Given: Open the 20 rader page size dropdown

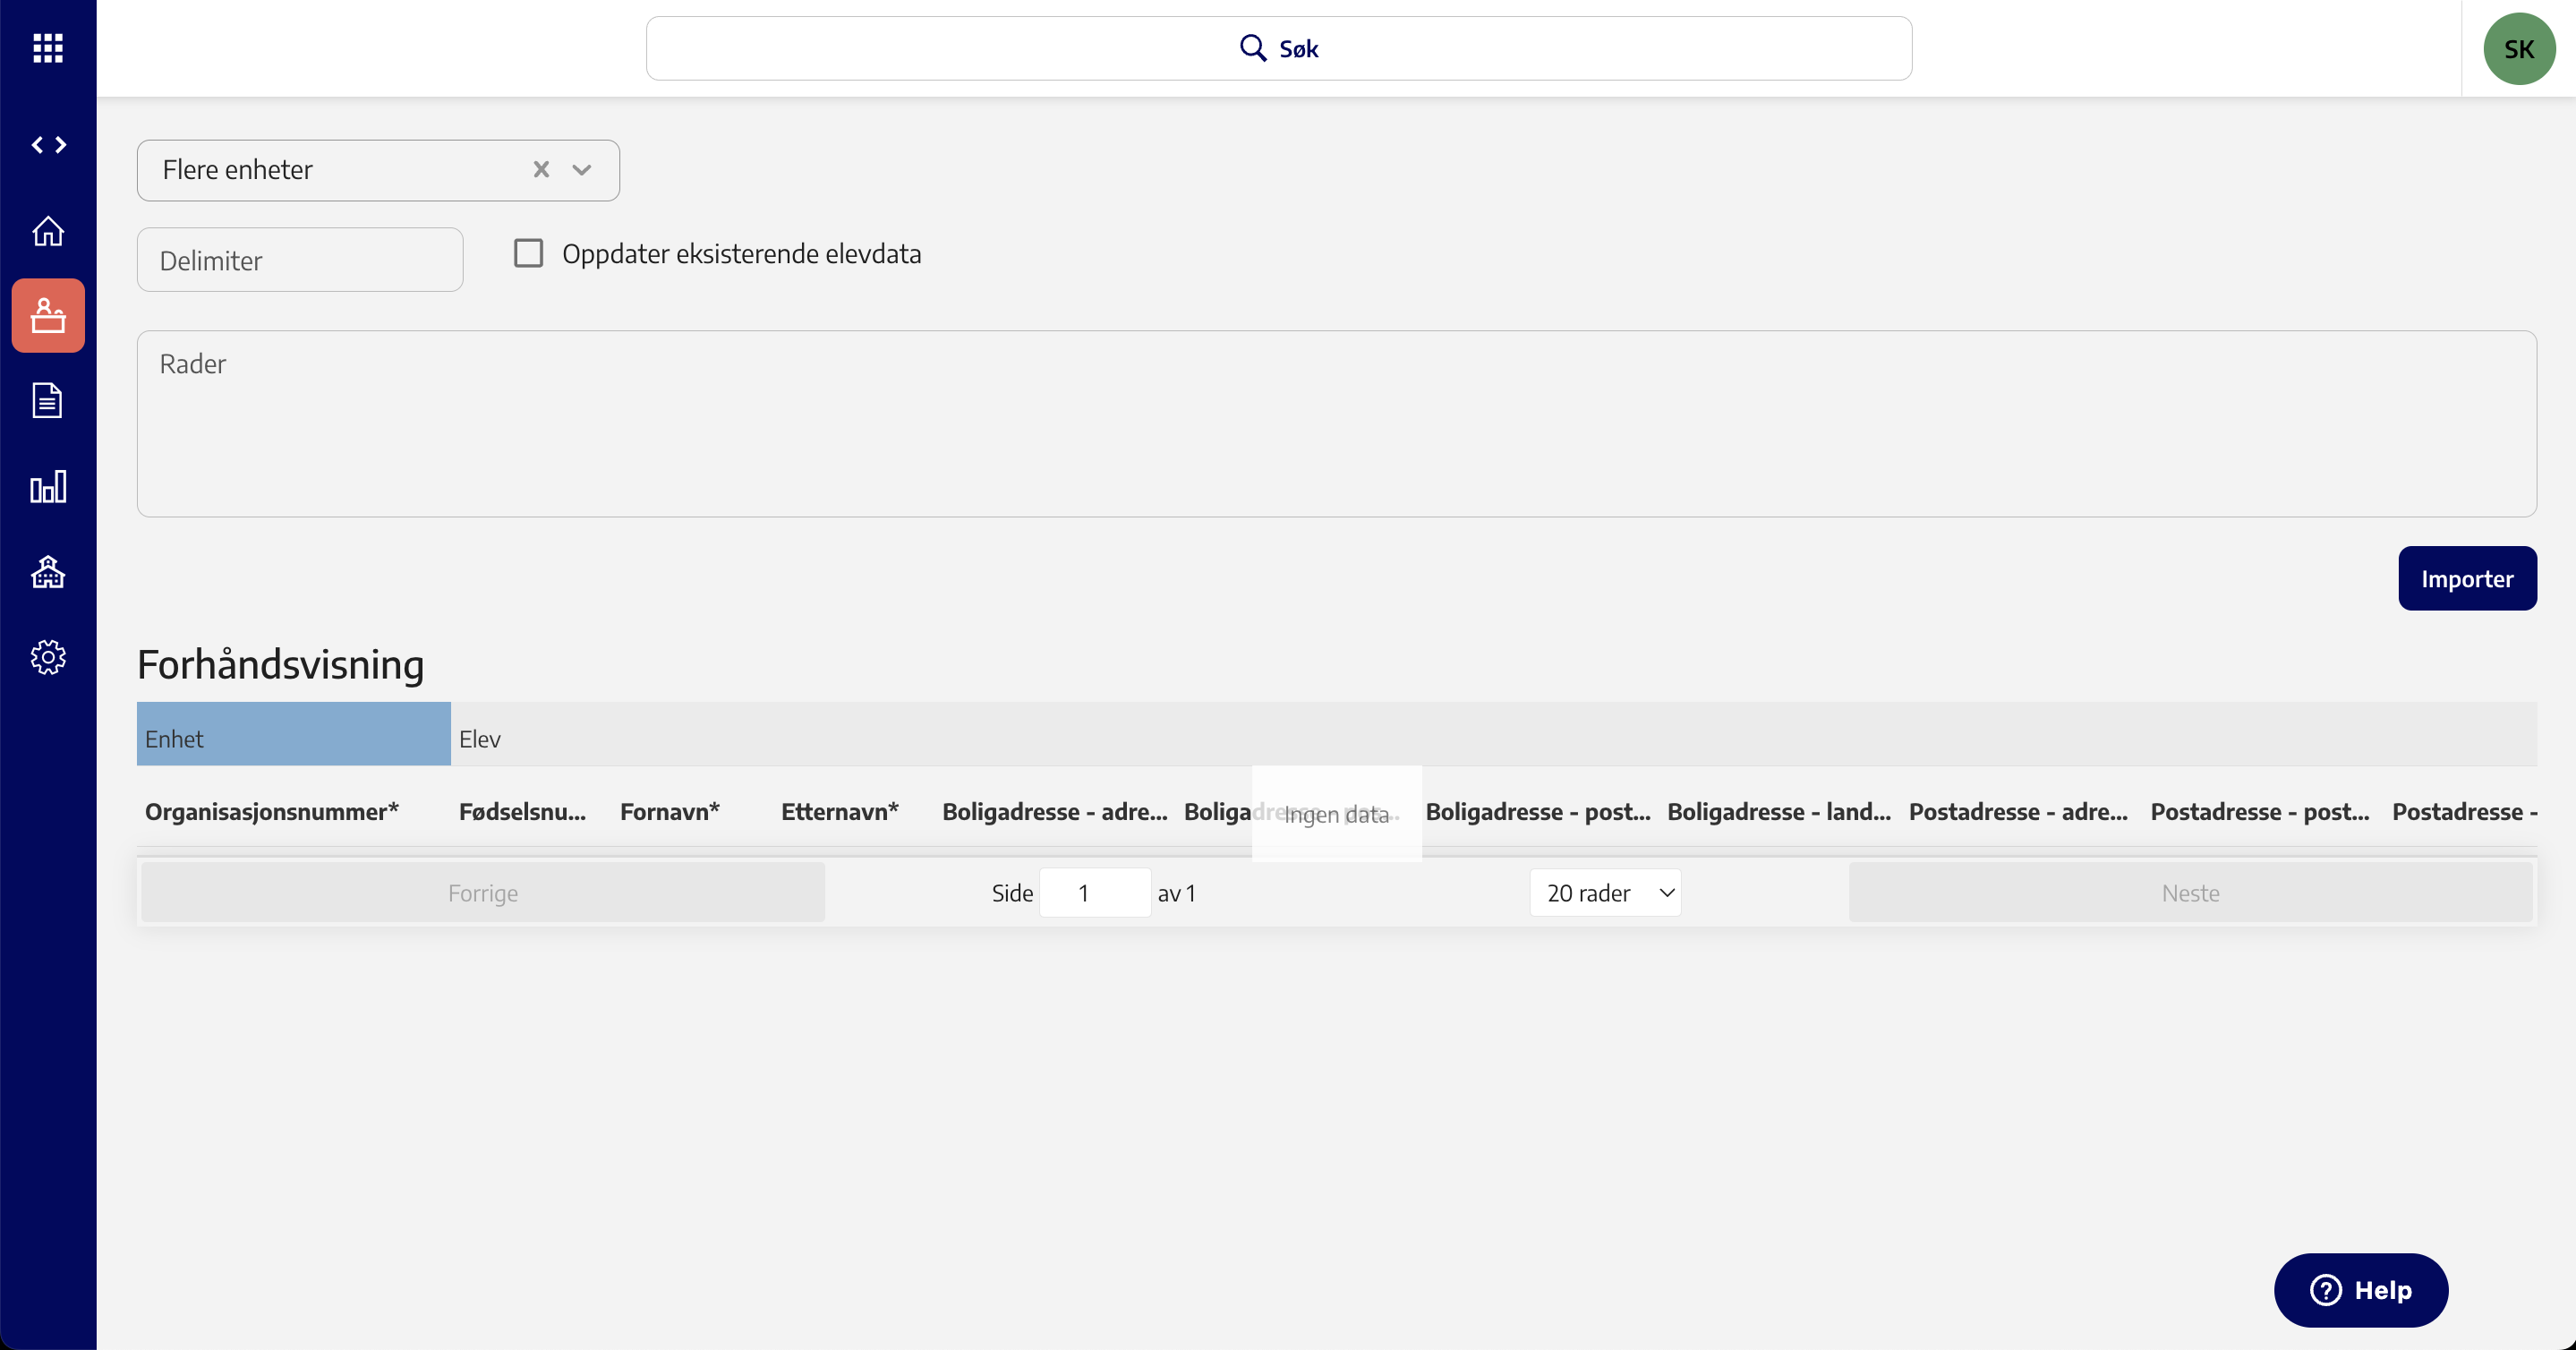Looking at the screenshot, I should 1605,892.
